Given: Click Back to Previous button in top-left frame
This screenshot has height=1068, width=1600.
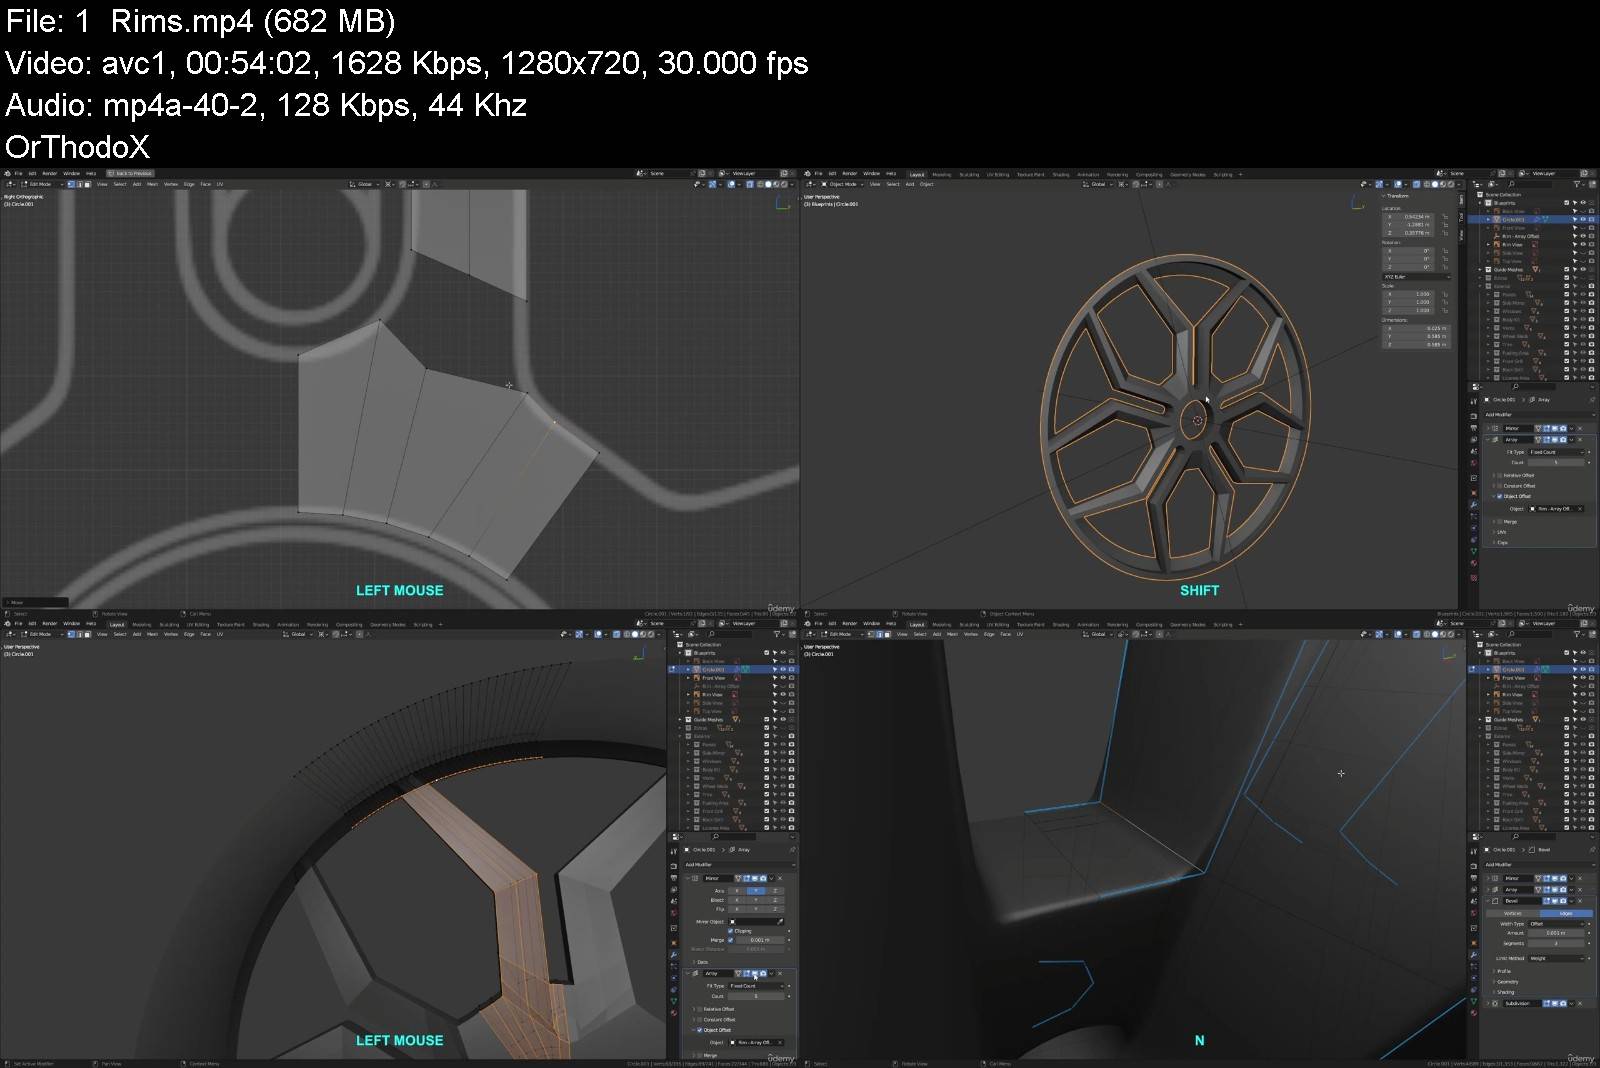Looking at the screenshot, I should click(130, 173).
